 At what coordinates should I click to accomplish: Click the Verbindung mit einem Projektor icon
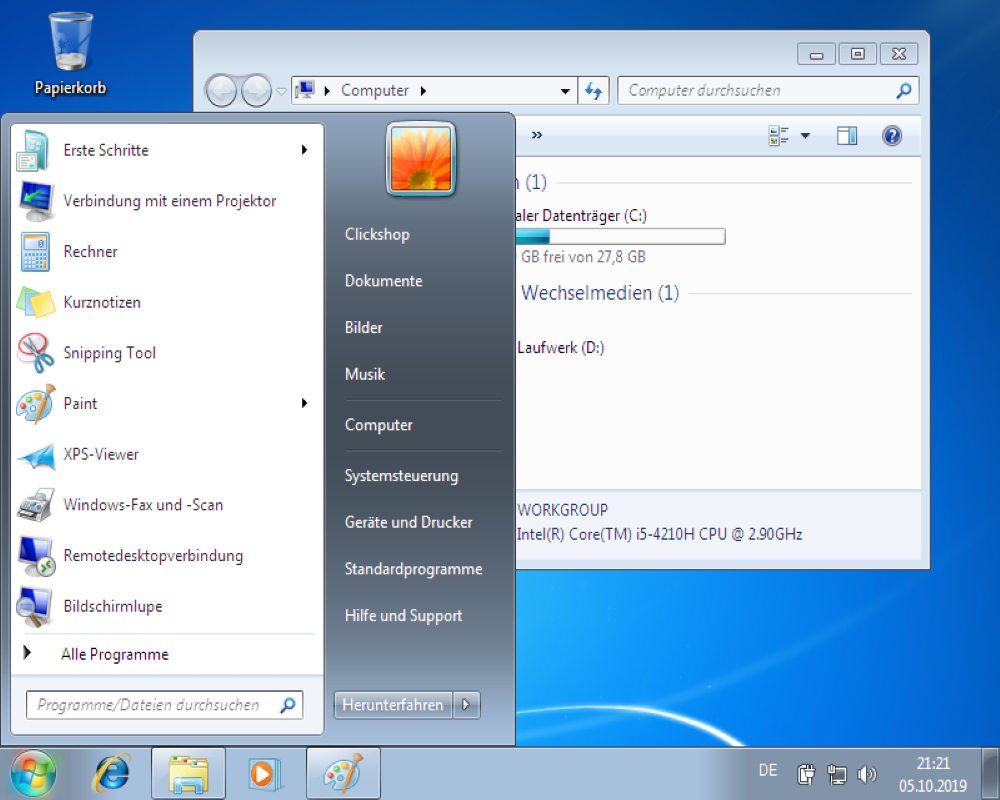tap(36, 201)
